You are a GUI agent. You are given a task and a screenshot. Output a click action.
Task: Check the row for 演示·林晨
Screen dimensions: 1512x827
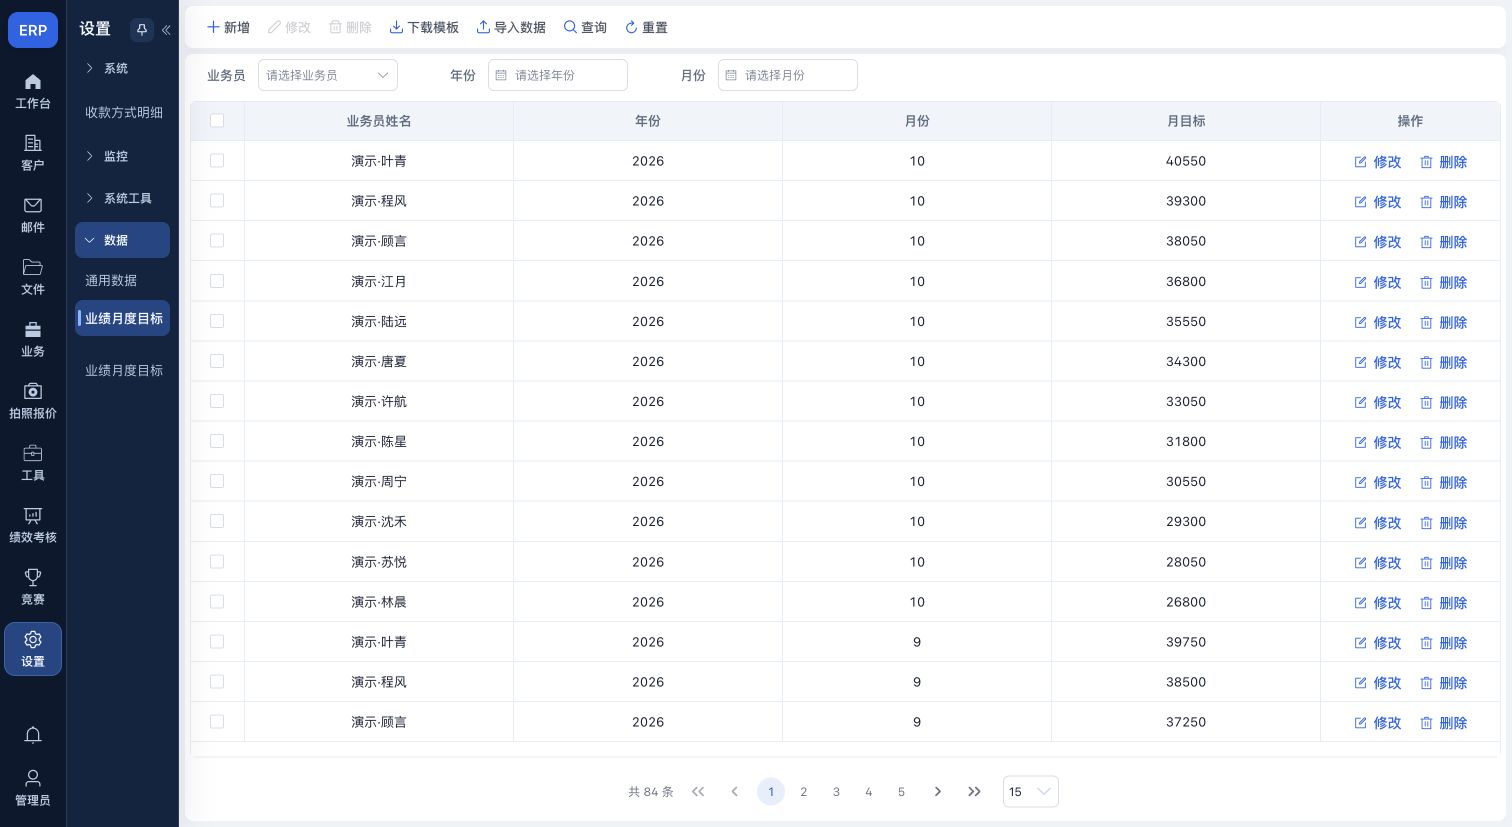[217, 602]
